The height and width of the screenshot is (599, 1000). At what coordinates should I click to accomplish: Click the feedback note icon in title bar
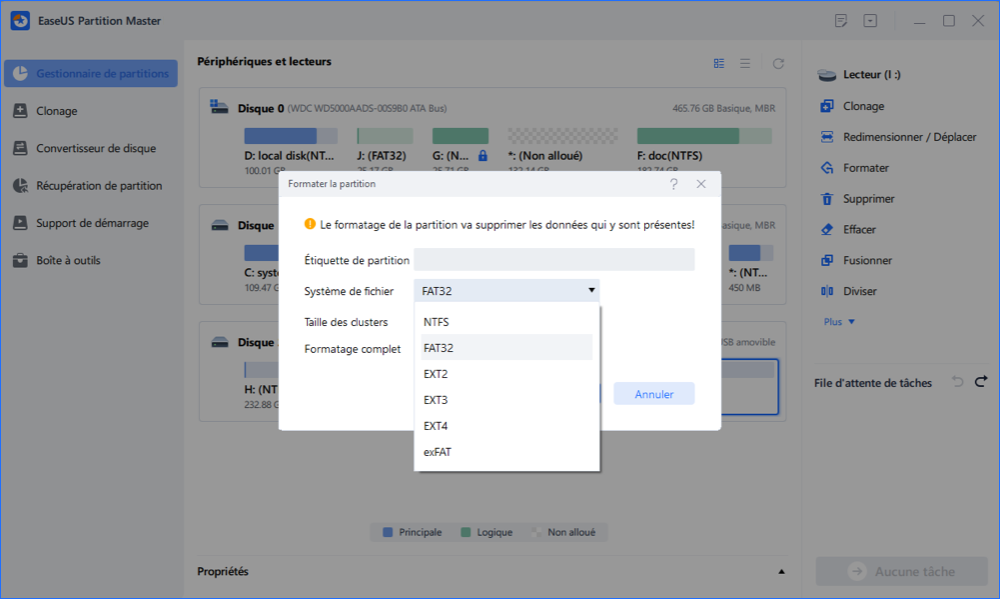(841, 20)
